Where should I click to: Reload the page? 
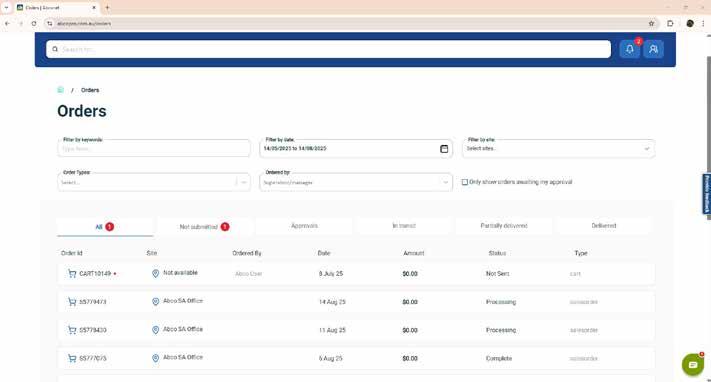(34, 23)
